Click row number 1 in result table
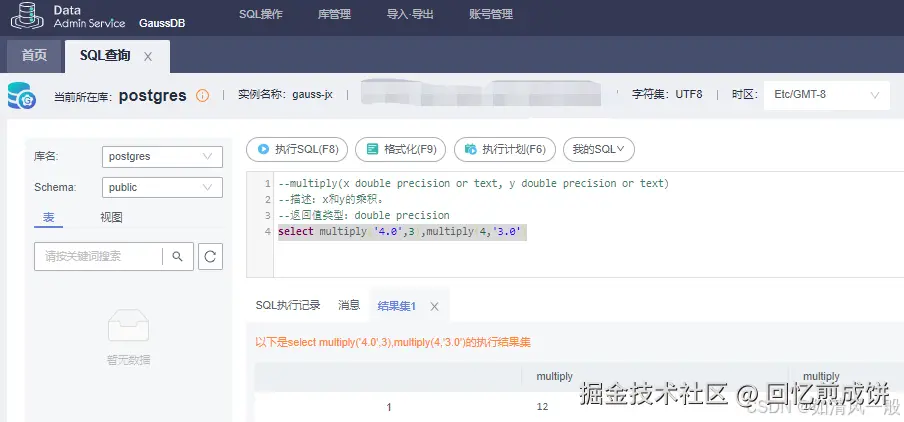904x422 pixels. pos(389,407)
